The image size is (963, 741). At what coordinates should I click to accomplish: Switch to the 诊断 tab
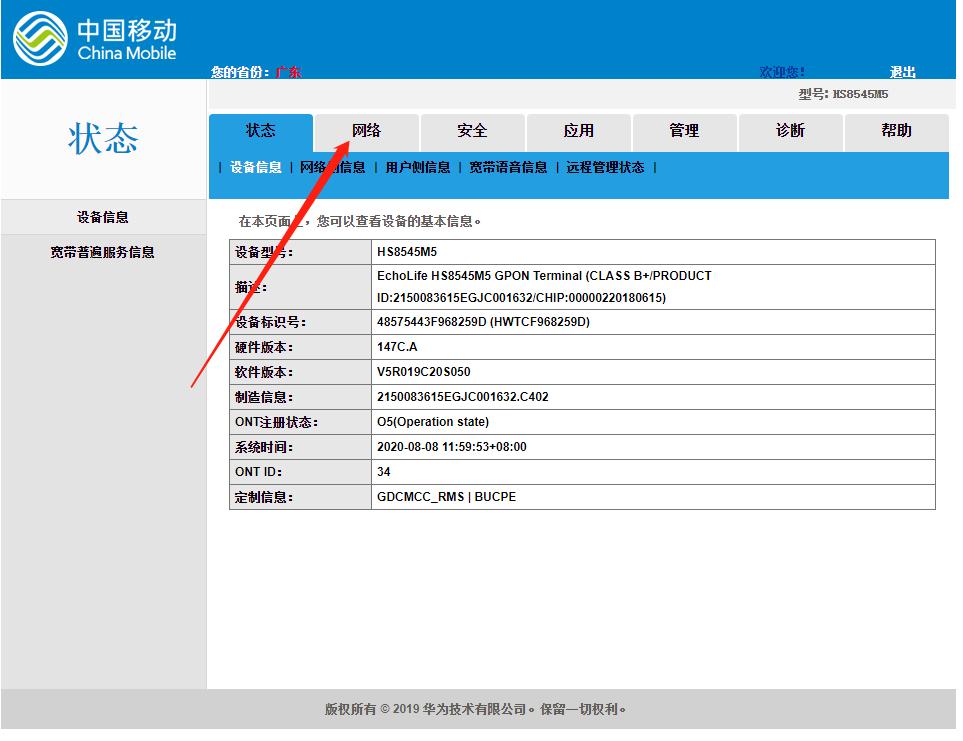pos(790,130)
